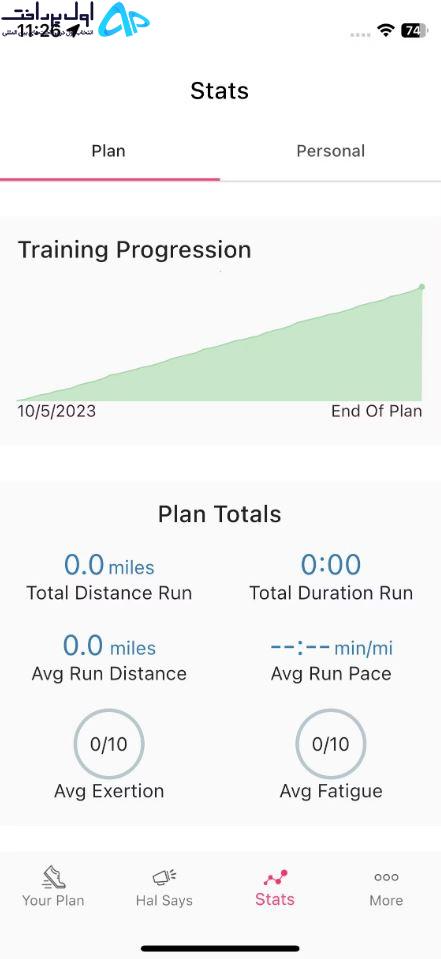This screenshot has width=441, height=959.
Task: Open the More three-dots icon
Action: click(x=386, y=877)
